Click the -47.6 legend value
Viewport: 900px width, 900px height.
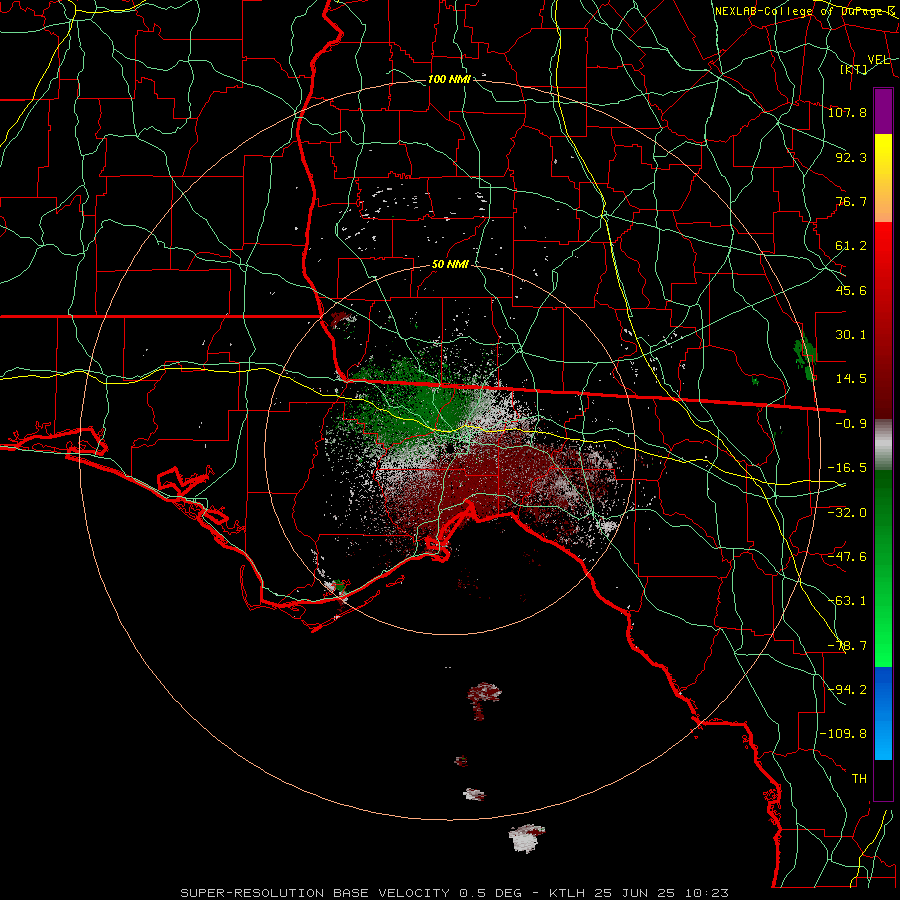[847, 556]
